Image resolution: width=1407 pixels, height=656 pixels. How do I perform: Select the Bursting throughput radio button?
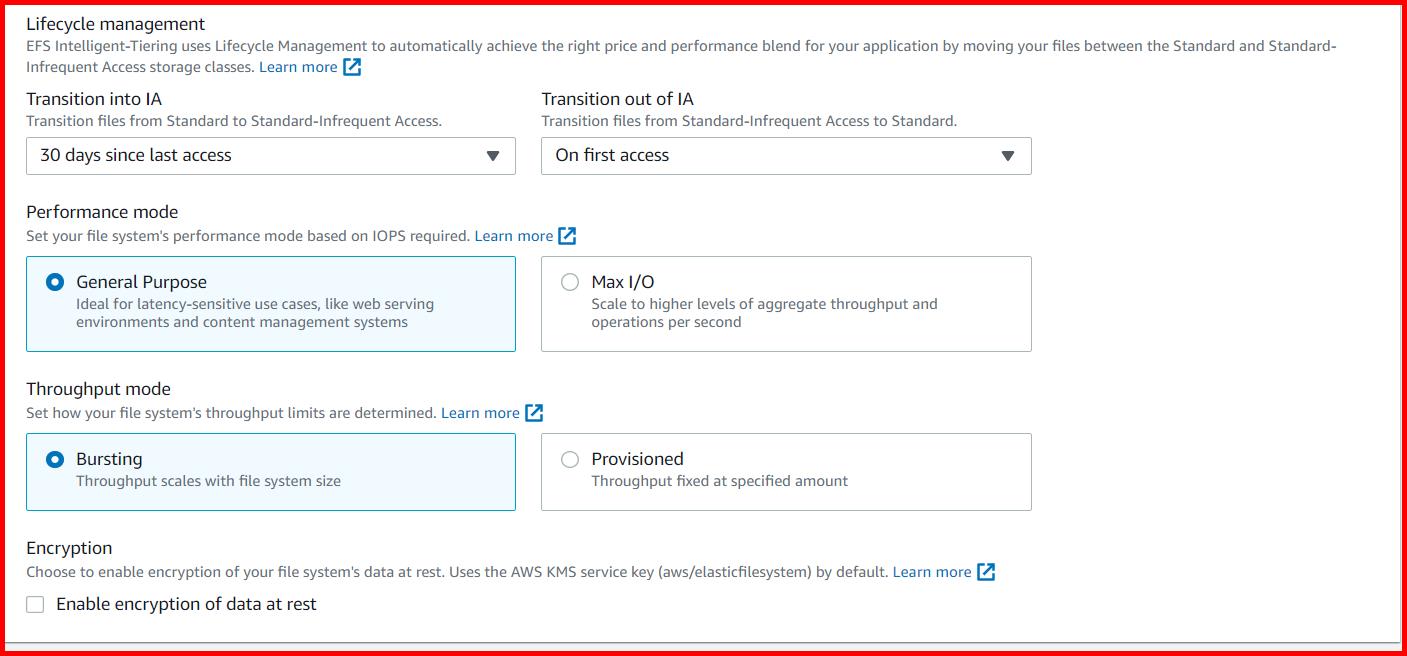pyautogui.click(x=55, y=459)
